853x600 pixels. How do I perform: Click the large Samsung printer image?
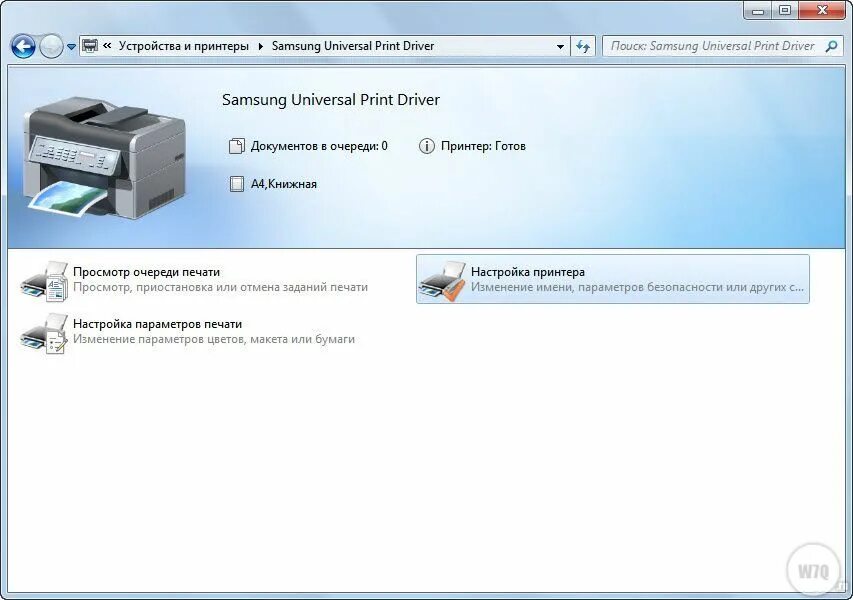(x=103, y=158)
